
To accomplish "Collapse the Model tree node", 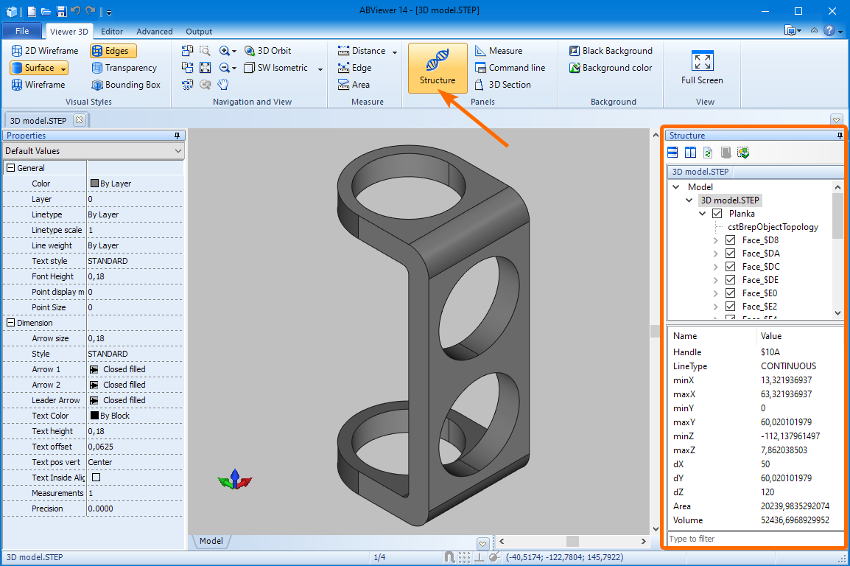I will [676, 187].
